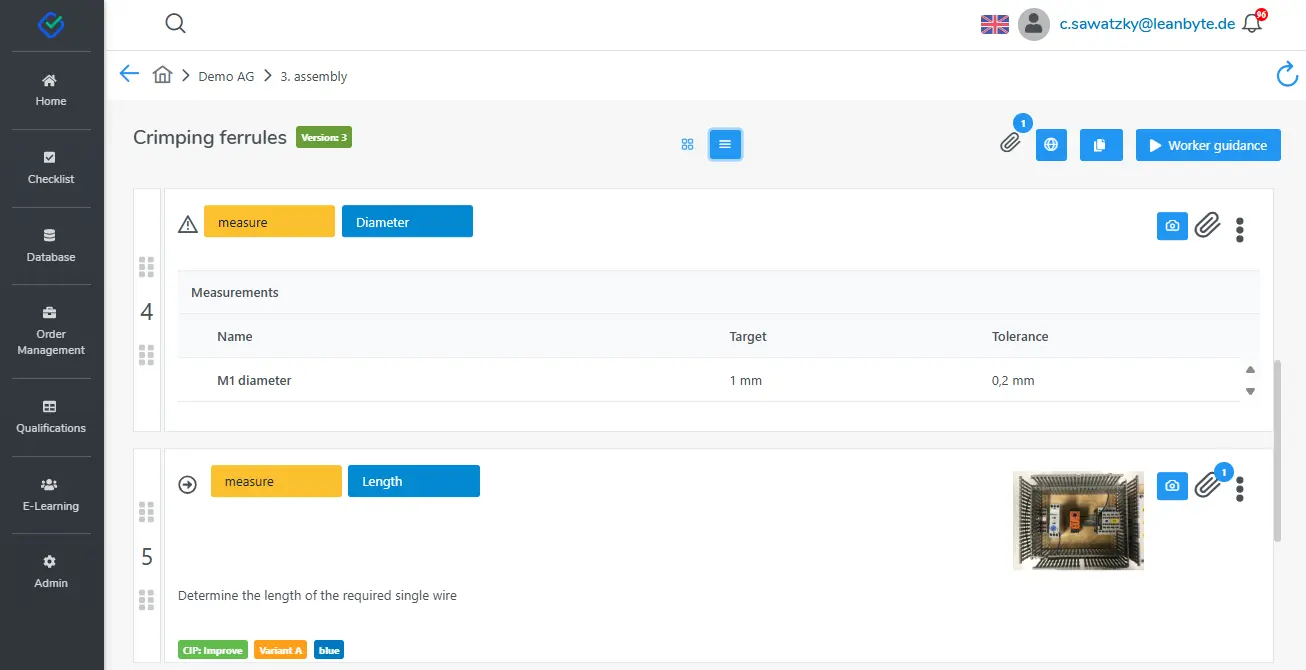Image resolution: width=1306 pixels, height=670 pixels.
Task: Click the copy document button
Action: (x=1099, y=145)
